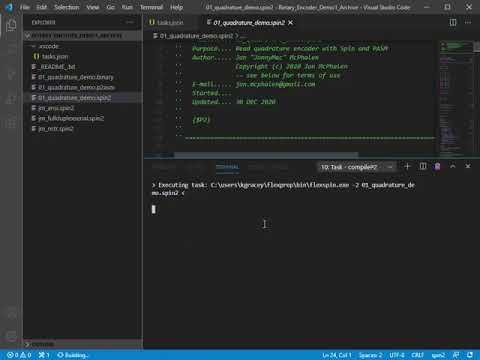Open the _README_.txt file
This screenshot has width=480, height=360.
83,67
